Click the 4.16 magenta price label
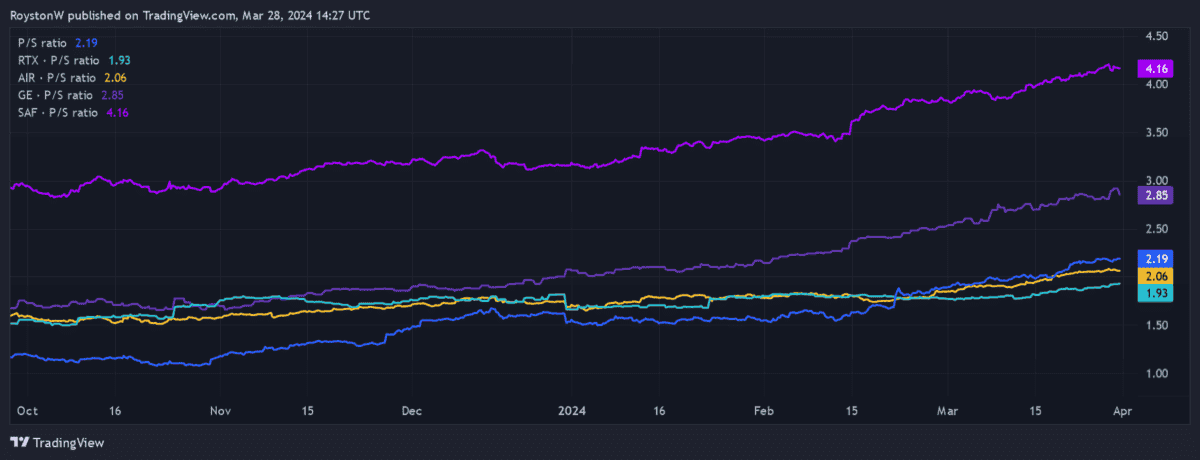This screenshot has width=1200, height=460. (x=1157, y=69)
